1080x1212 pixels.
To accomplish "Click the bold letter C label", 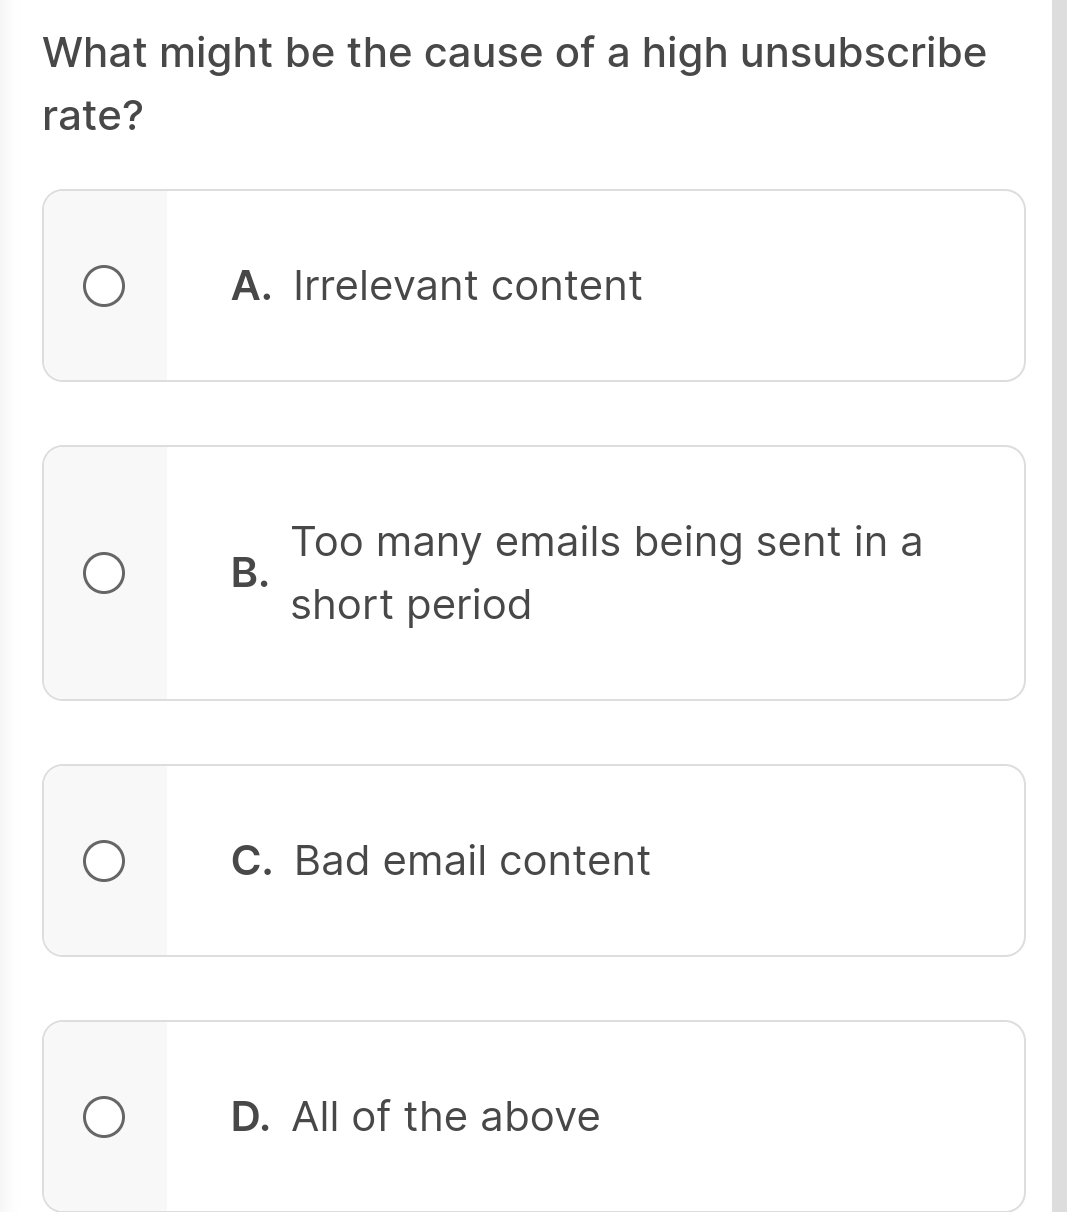I will pyautogui.click(x=249, y=862).
